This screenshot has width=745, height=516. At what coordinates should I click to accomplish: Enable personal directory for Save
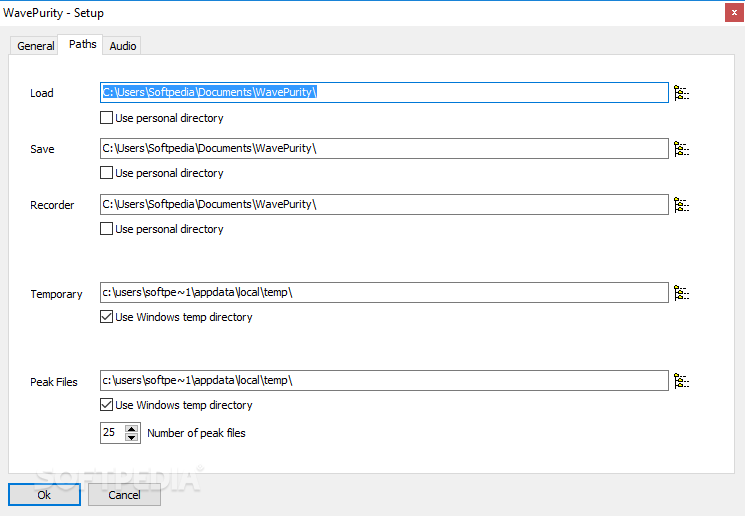click(106, 172)
